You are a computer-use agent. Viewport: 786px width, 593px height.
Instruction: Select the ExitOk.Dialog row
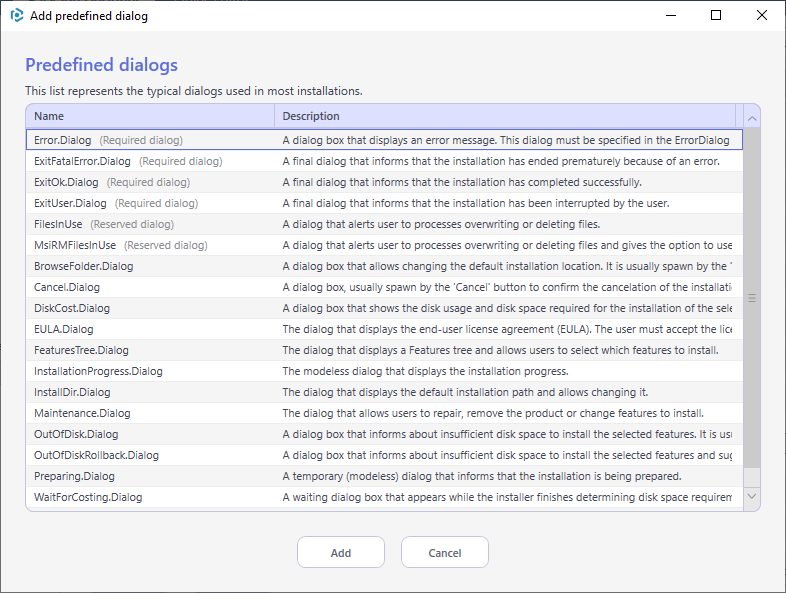(x=384, y=182)
